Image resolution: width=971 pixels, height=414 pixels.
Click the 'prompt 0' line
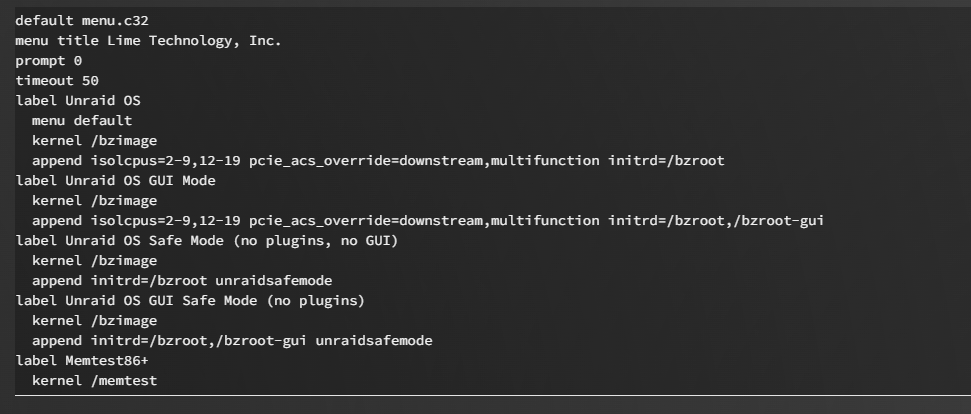[x=48, y=61]
